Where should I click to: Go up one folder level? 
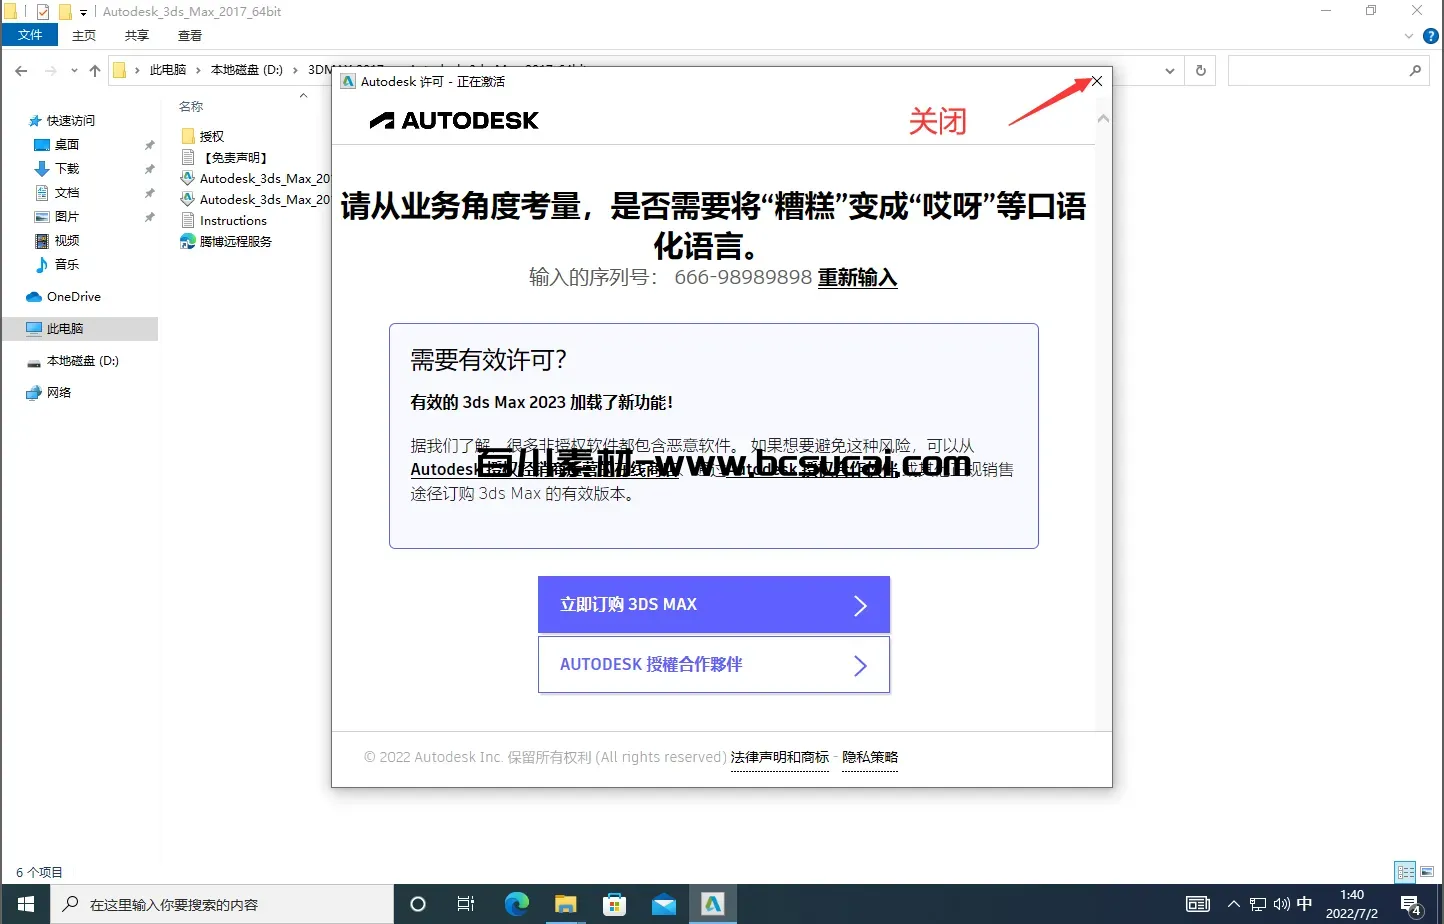(x=95, y=70)
